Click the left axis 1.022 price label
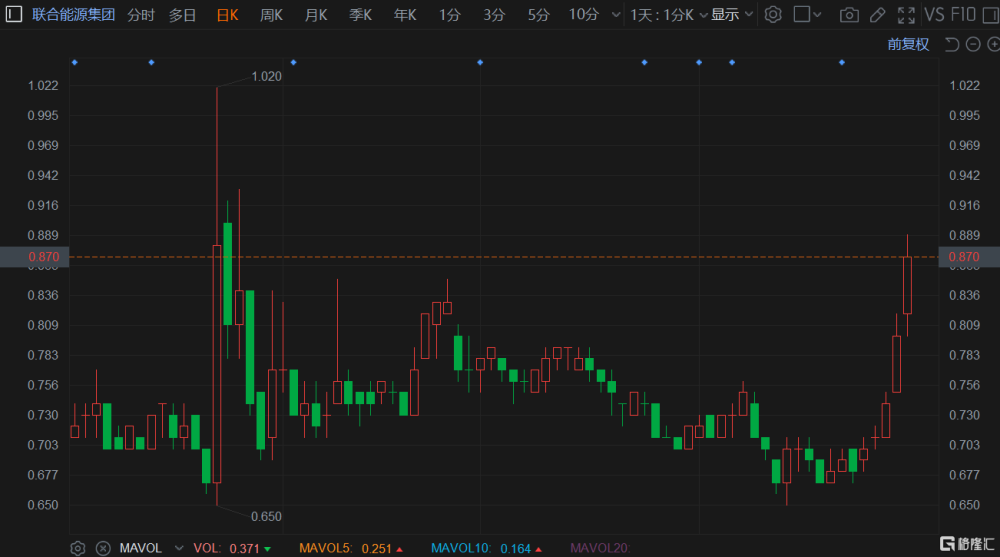The width and height of the screenshot is (1000, 557). (x=43, y=85)
